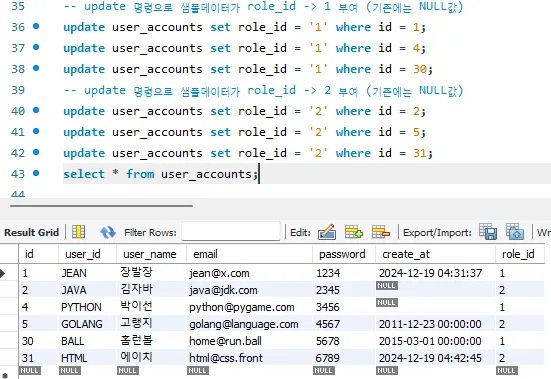The height and width of the screenshot is (379, 551).
Task: Sort by the user_name column header
Action: click(x=151, y=254)
